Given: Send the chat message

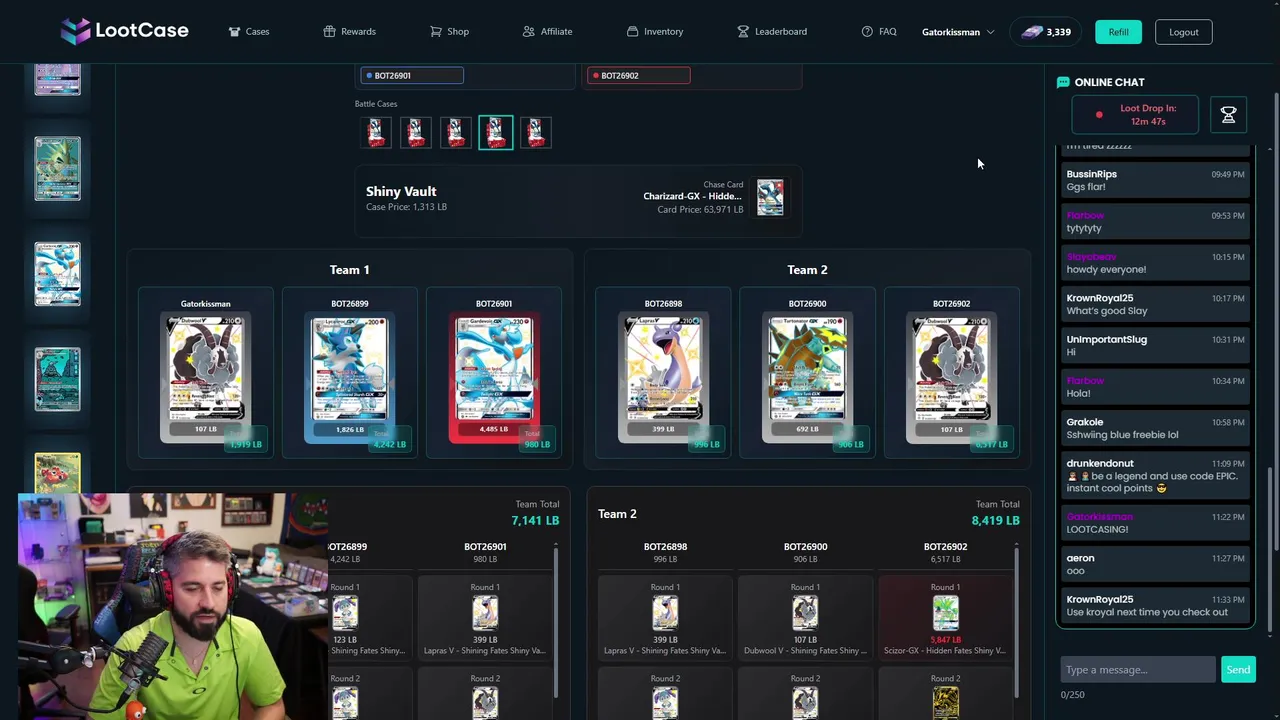Looking at the screenshot, I should [x=1238, y=670].
